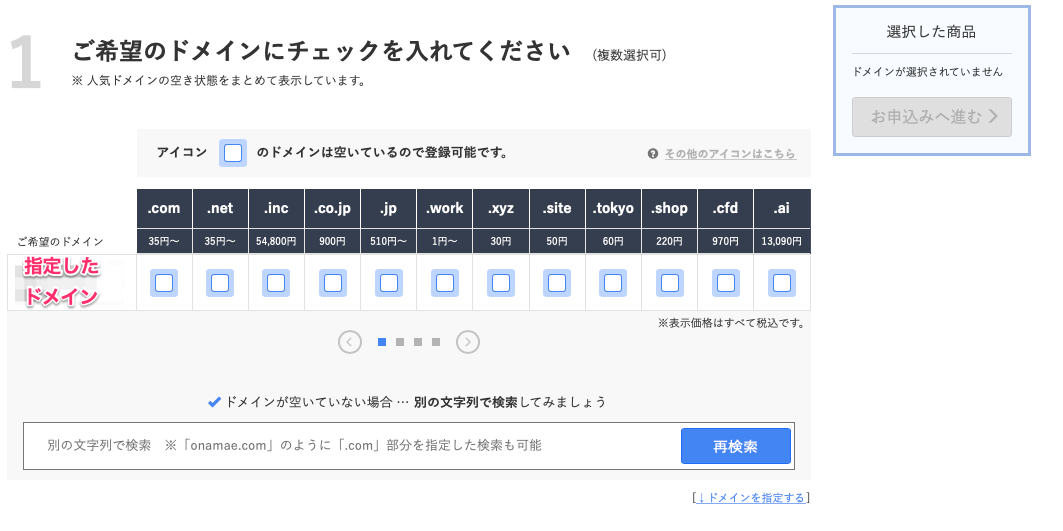
Task: Click the .inc column header
Action: pos(276,208)
